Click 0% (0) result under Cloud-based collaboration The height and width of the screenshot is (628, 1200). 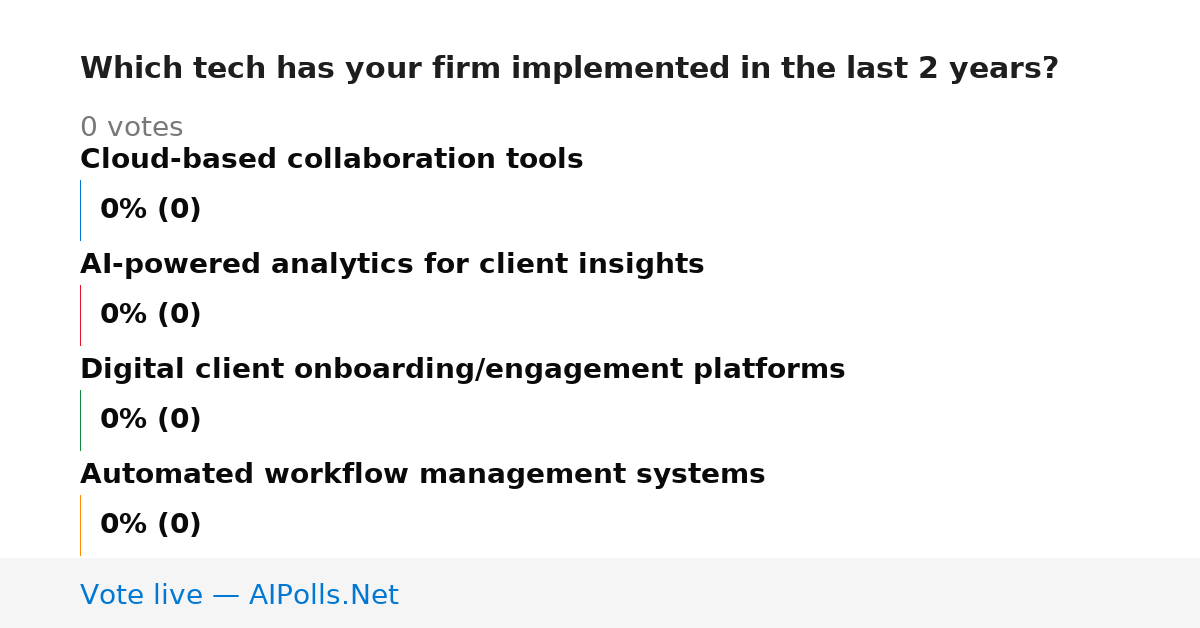click(150, 210)
